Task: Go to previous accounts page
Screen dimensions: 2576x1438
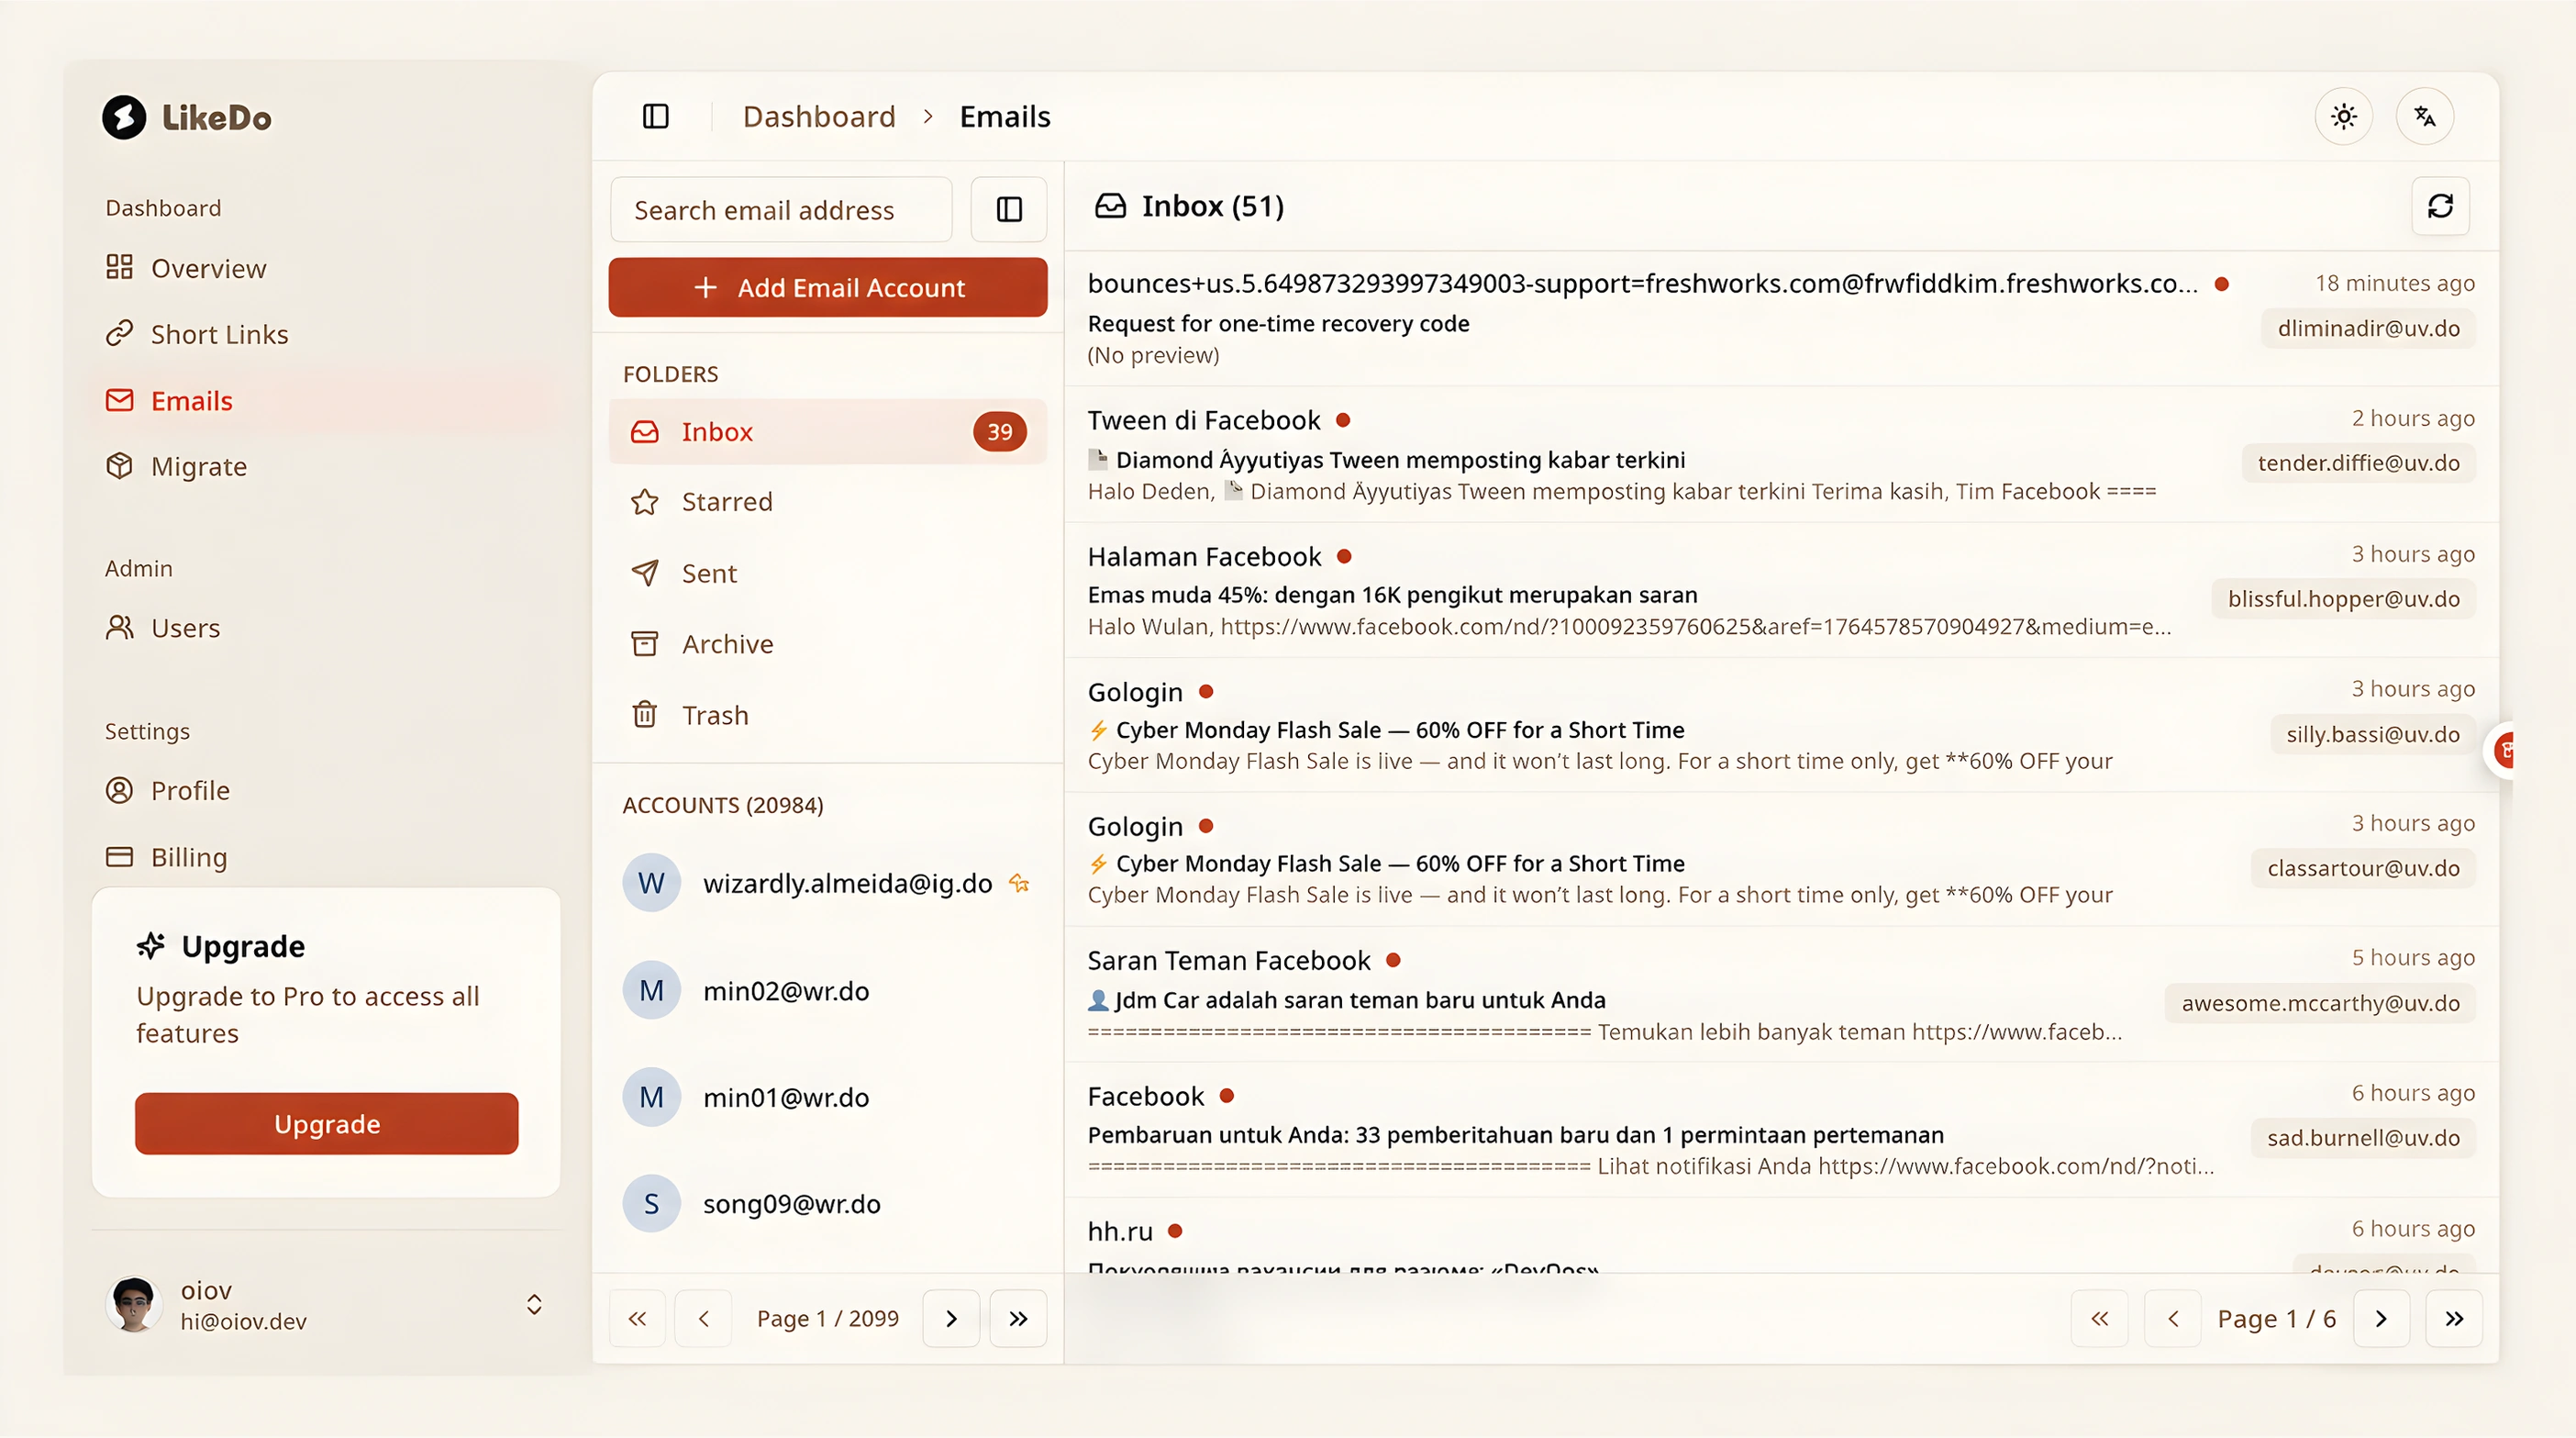Action: [x=703, y=1318]
